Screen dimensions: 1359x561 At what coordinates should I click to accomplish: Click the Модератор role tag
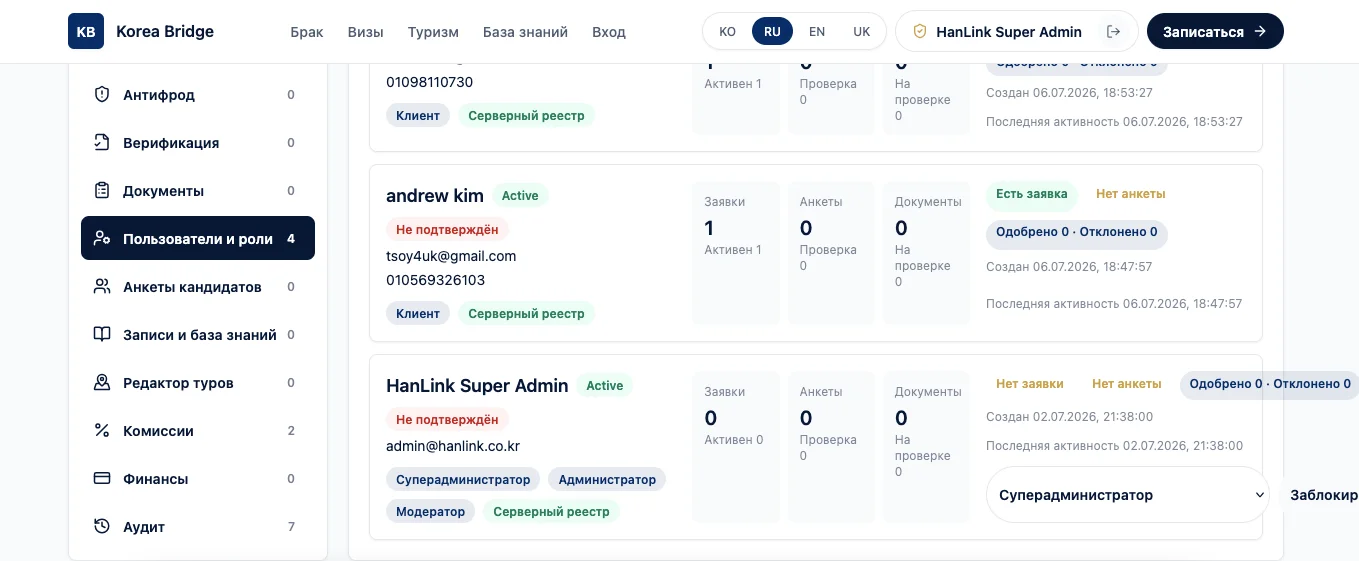[431, 512]
